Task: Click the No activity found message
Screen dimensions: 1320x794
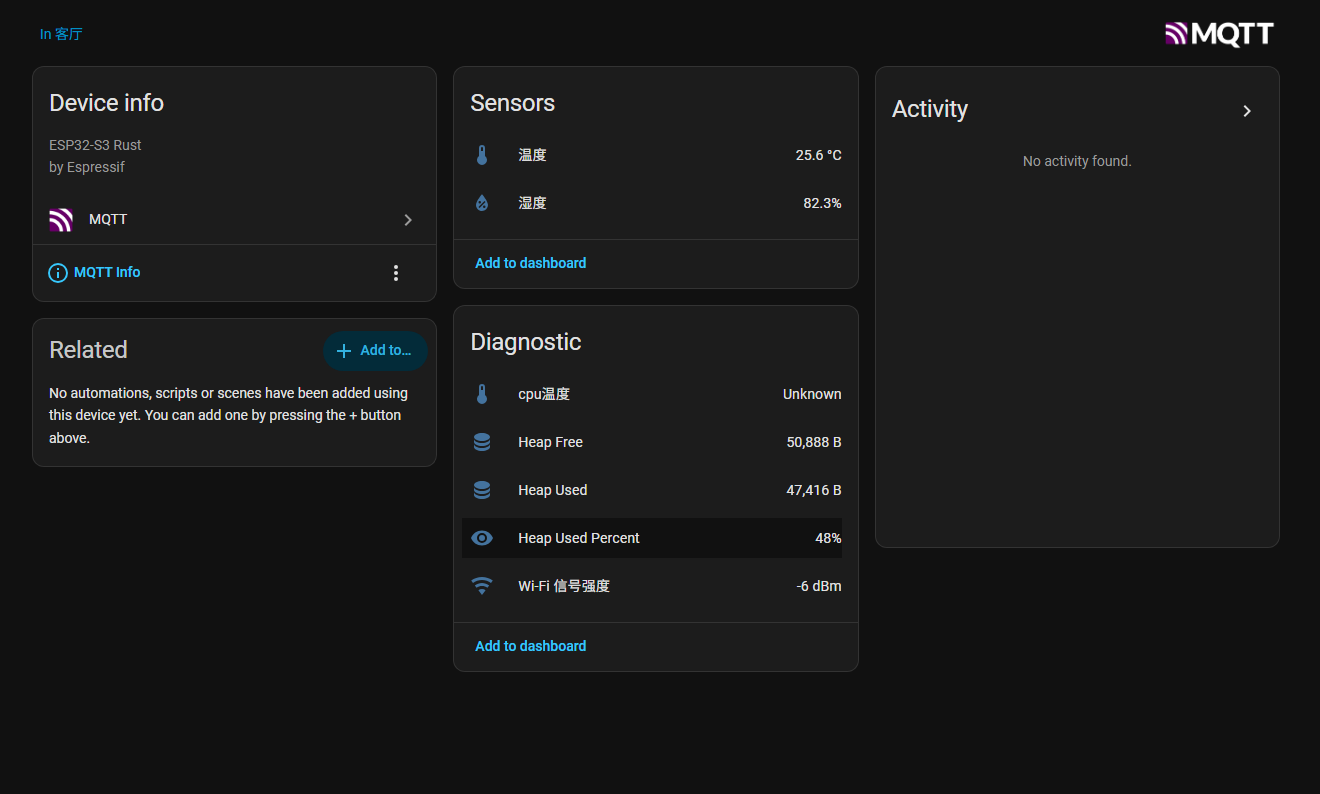Action: tap(1077, 161)
